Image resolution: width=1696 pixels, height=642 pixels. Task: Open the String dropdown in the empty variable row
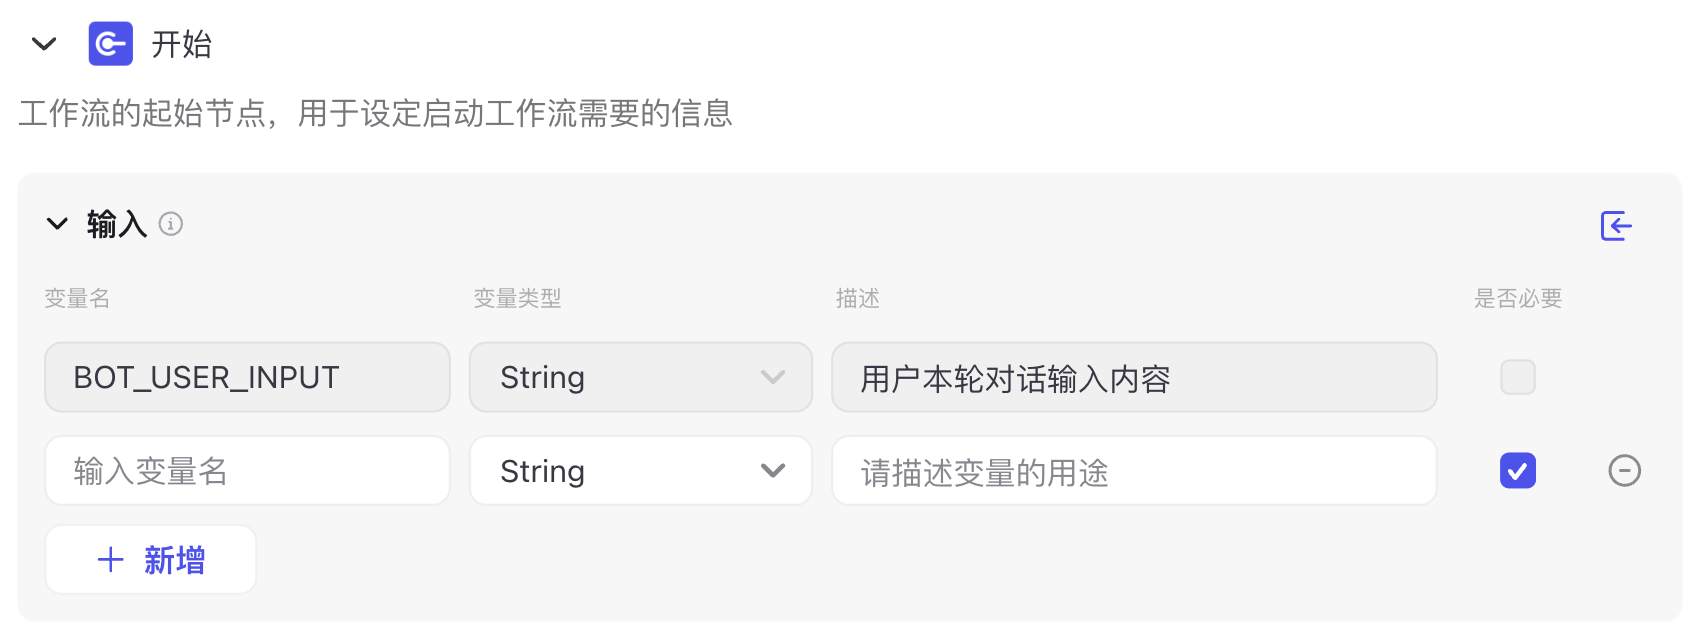coord(640,471)
